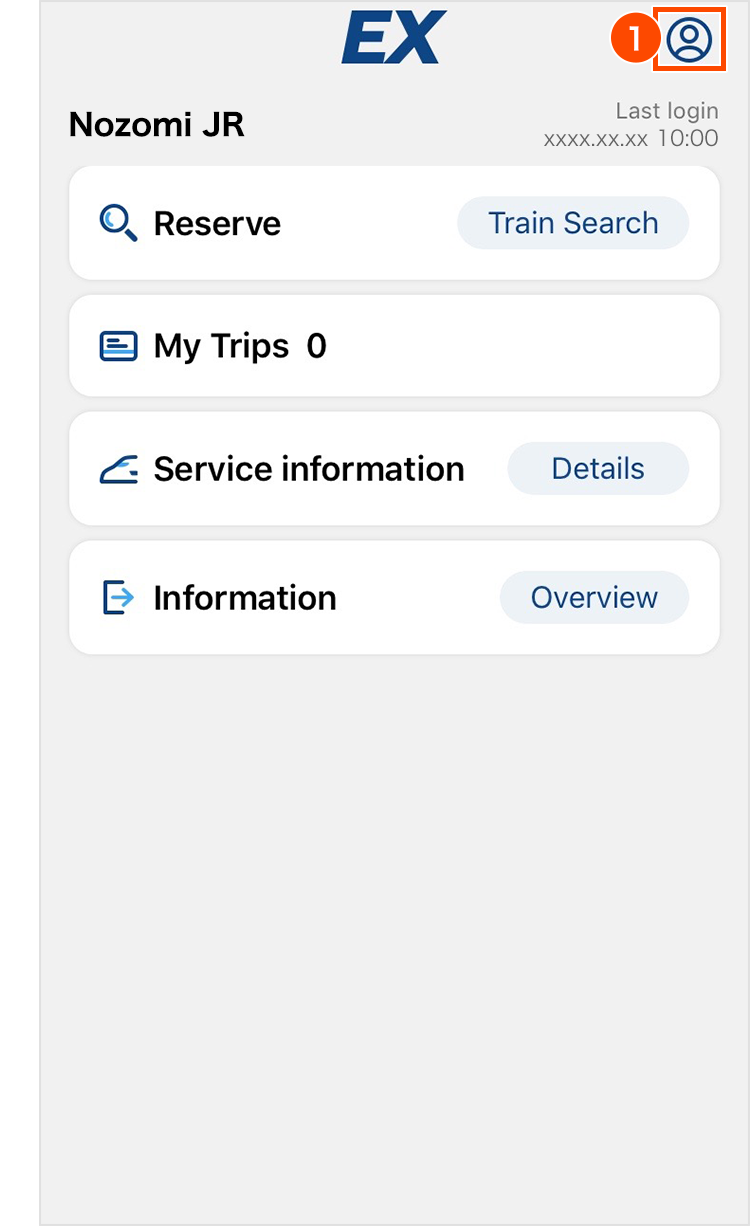Screen dimensions: 750x1226
Task: Open service information Details
Action: click(x=598, y=469)
